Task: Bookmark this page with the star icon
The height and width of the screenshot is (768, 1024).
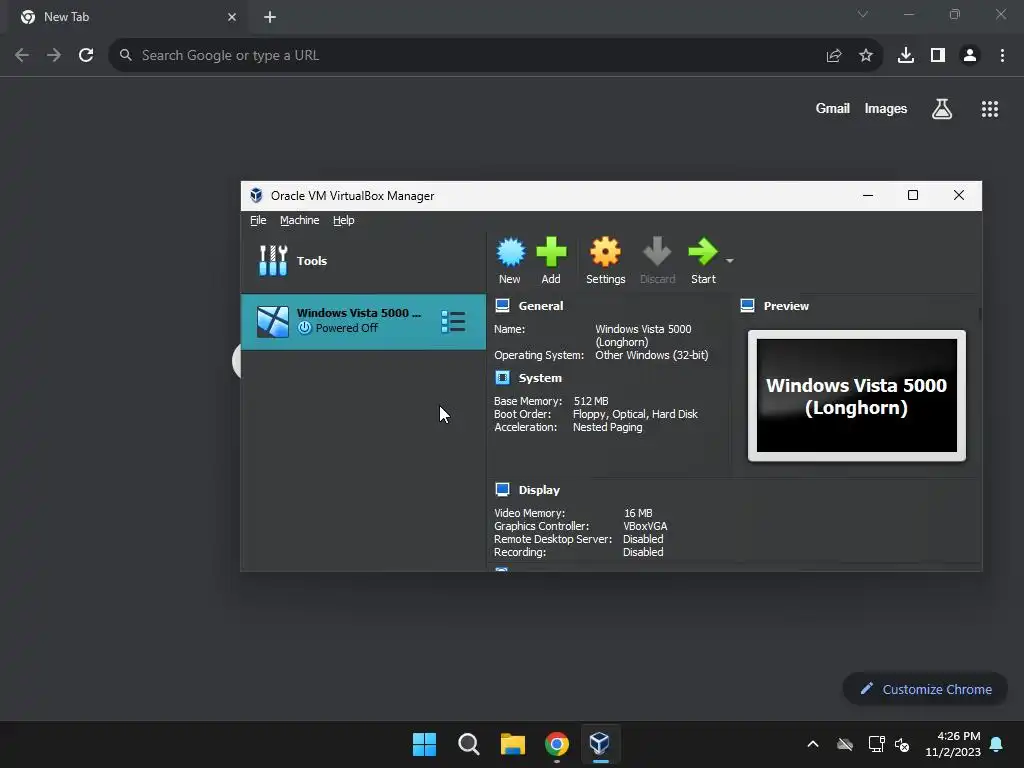Action: pos(866,55)
